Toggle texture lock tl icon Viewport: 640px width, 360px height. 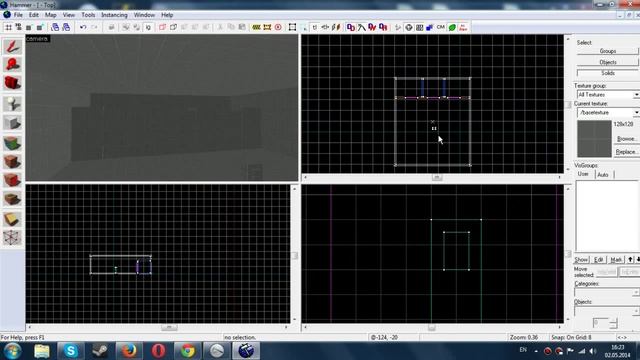tap(315, 27)
